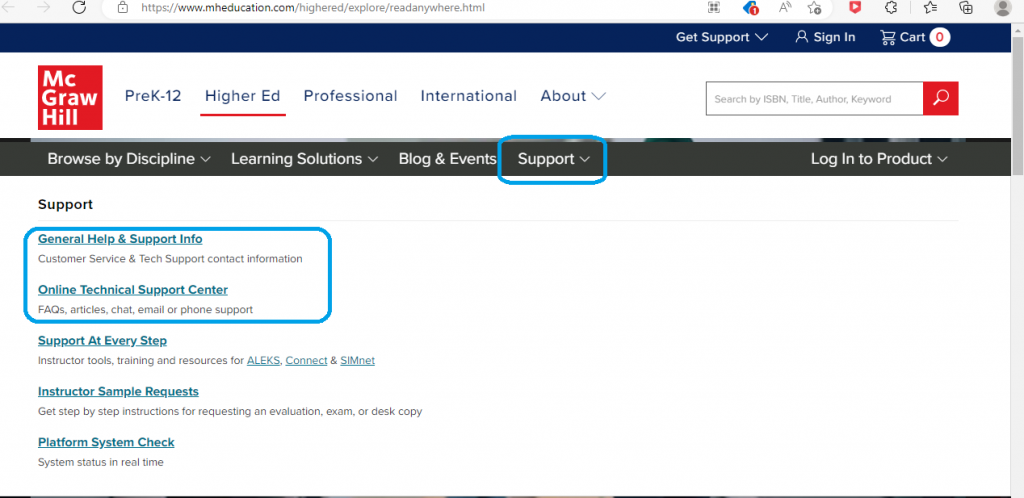Open the shopping cart
The image size is (1024, 498).
click(x=913, y=37)
